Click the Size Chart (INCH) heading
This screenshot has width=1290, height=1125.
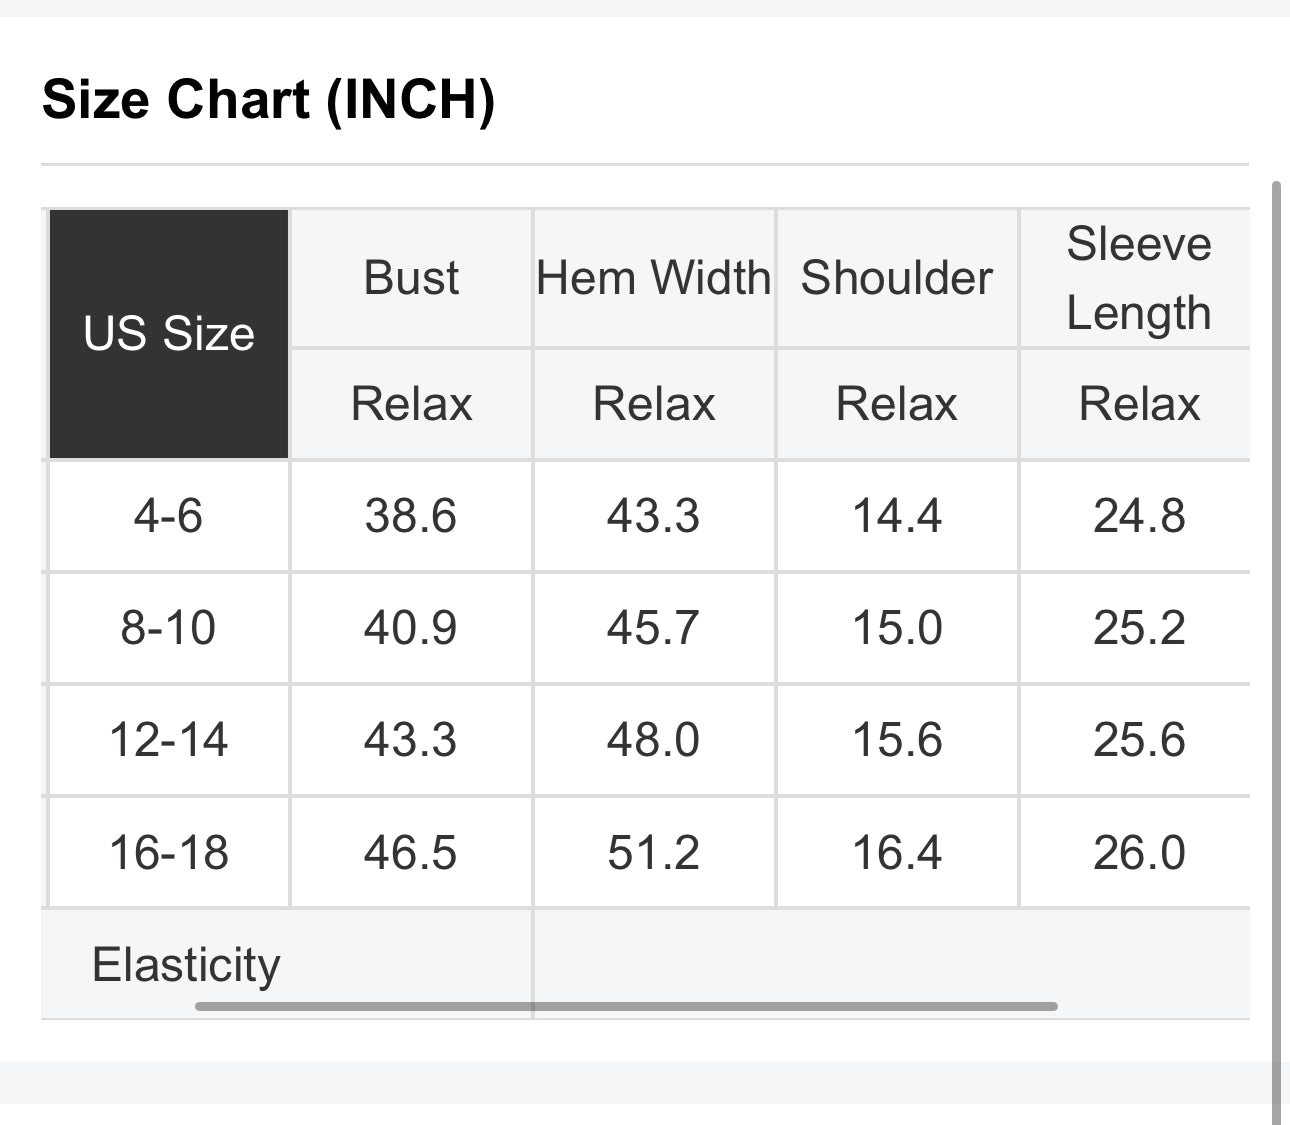click(268, 100)
